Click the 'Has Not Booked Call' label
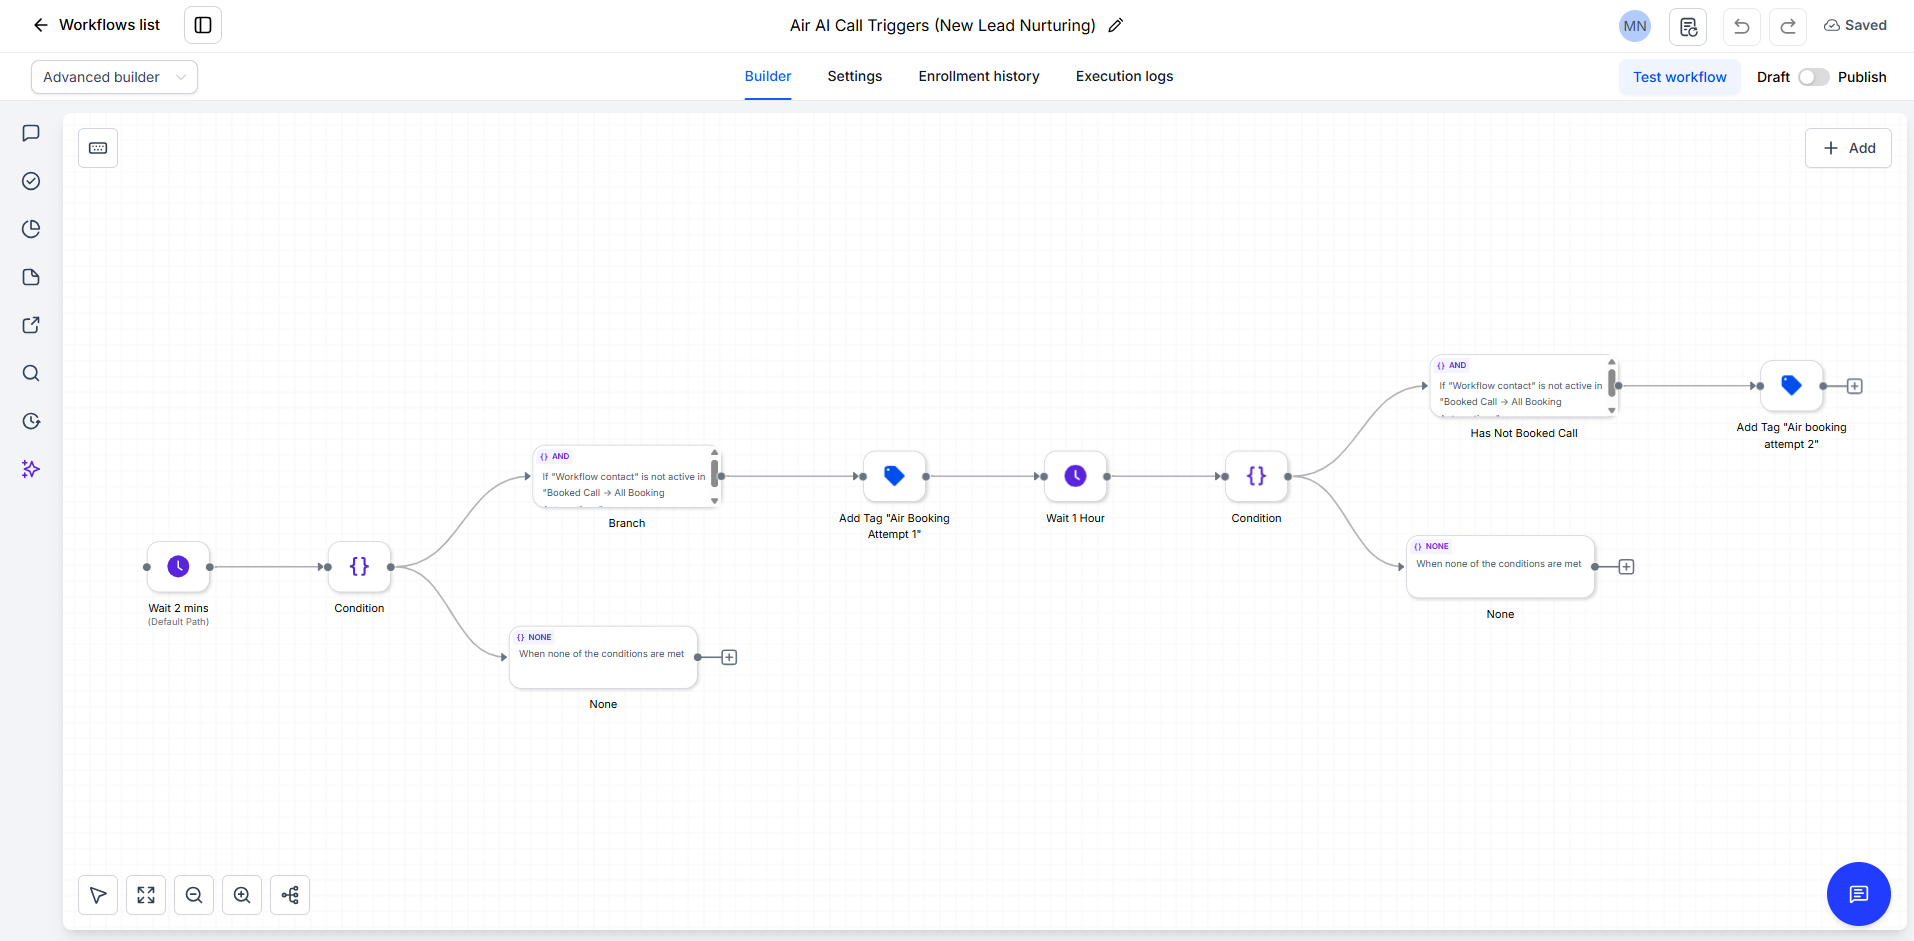This screenshot has width=1914, height=941. click(x=1523, y=433)
